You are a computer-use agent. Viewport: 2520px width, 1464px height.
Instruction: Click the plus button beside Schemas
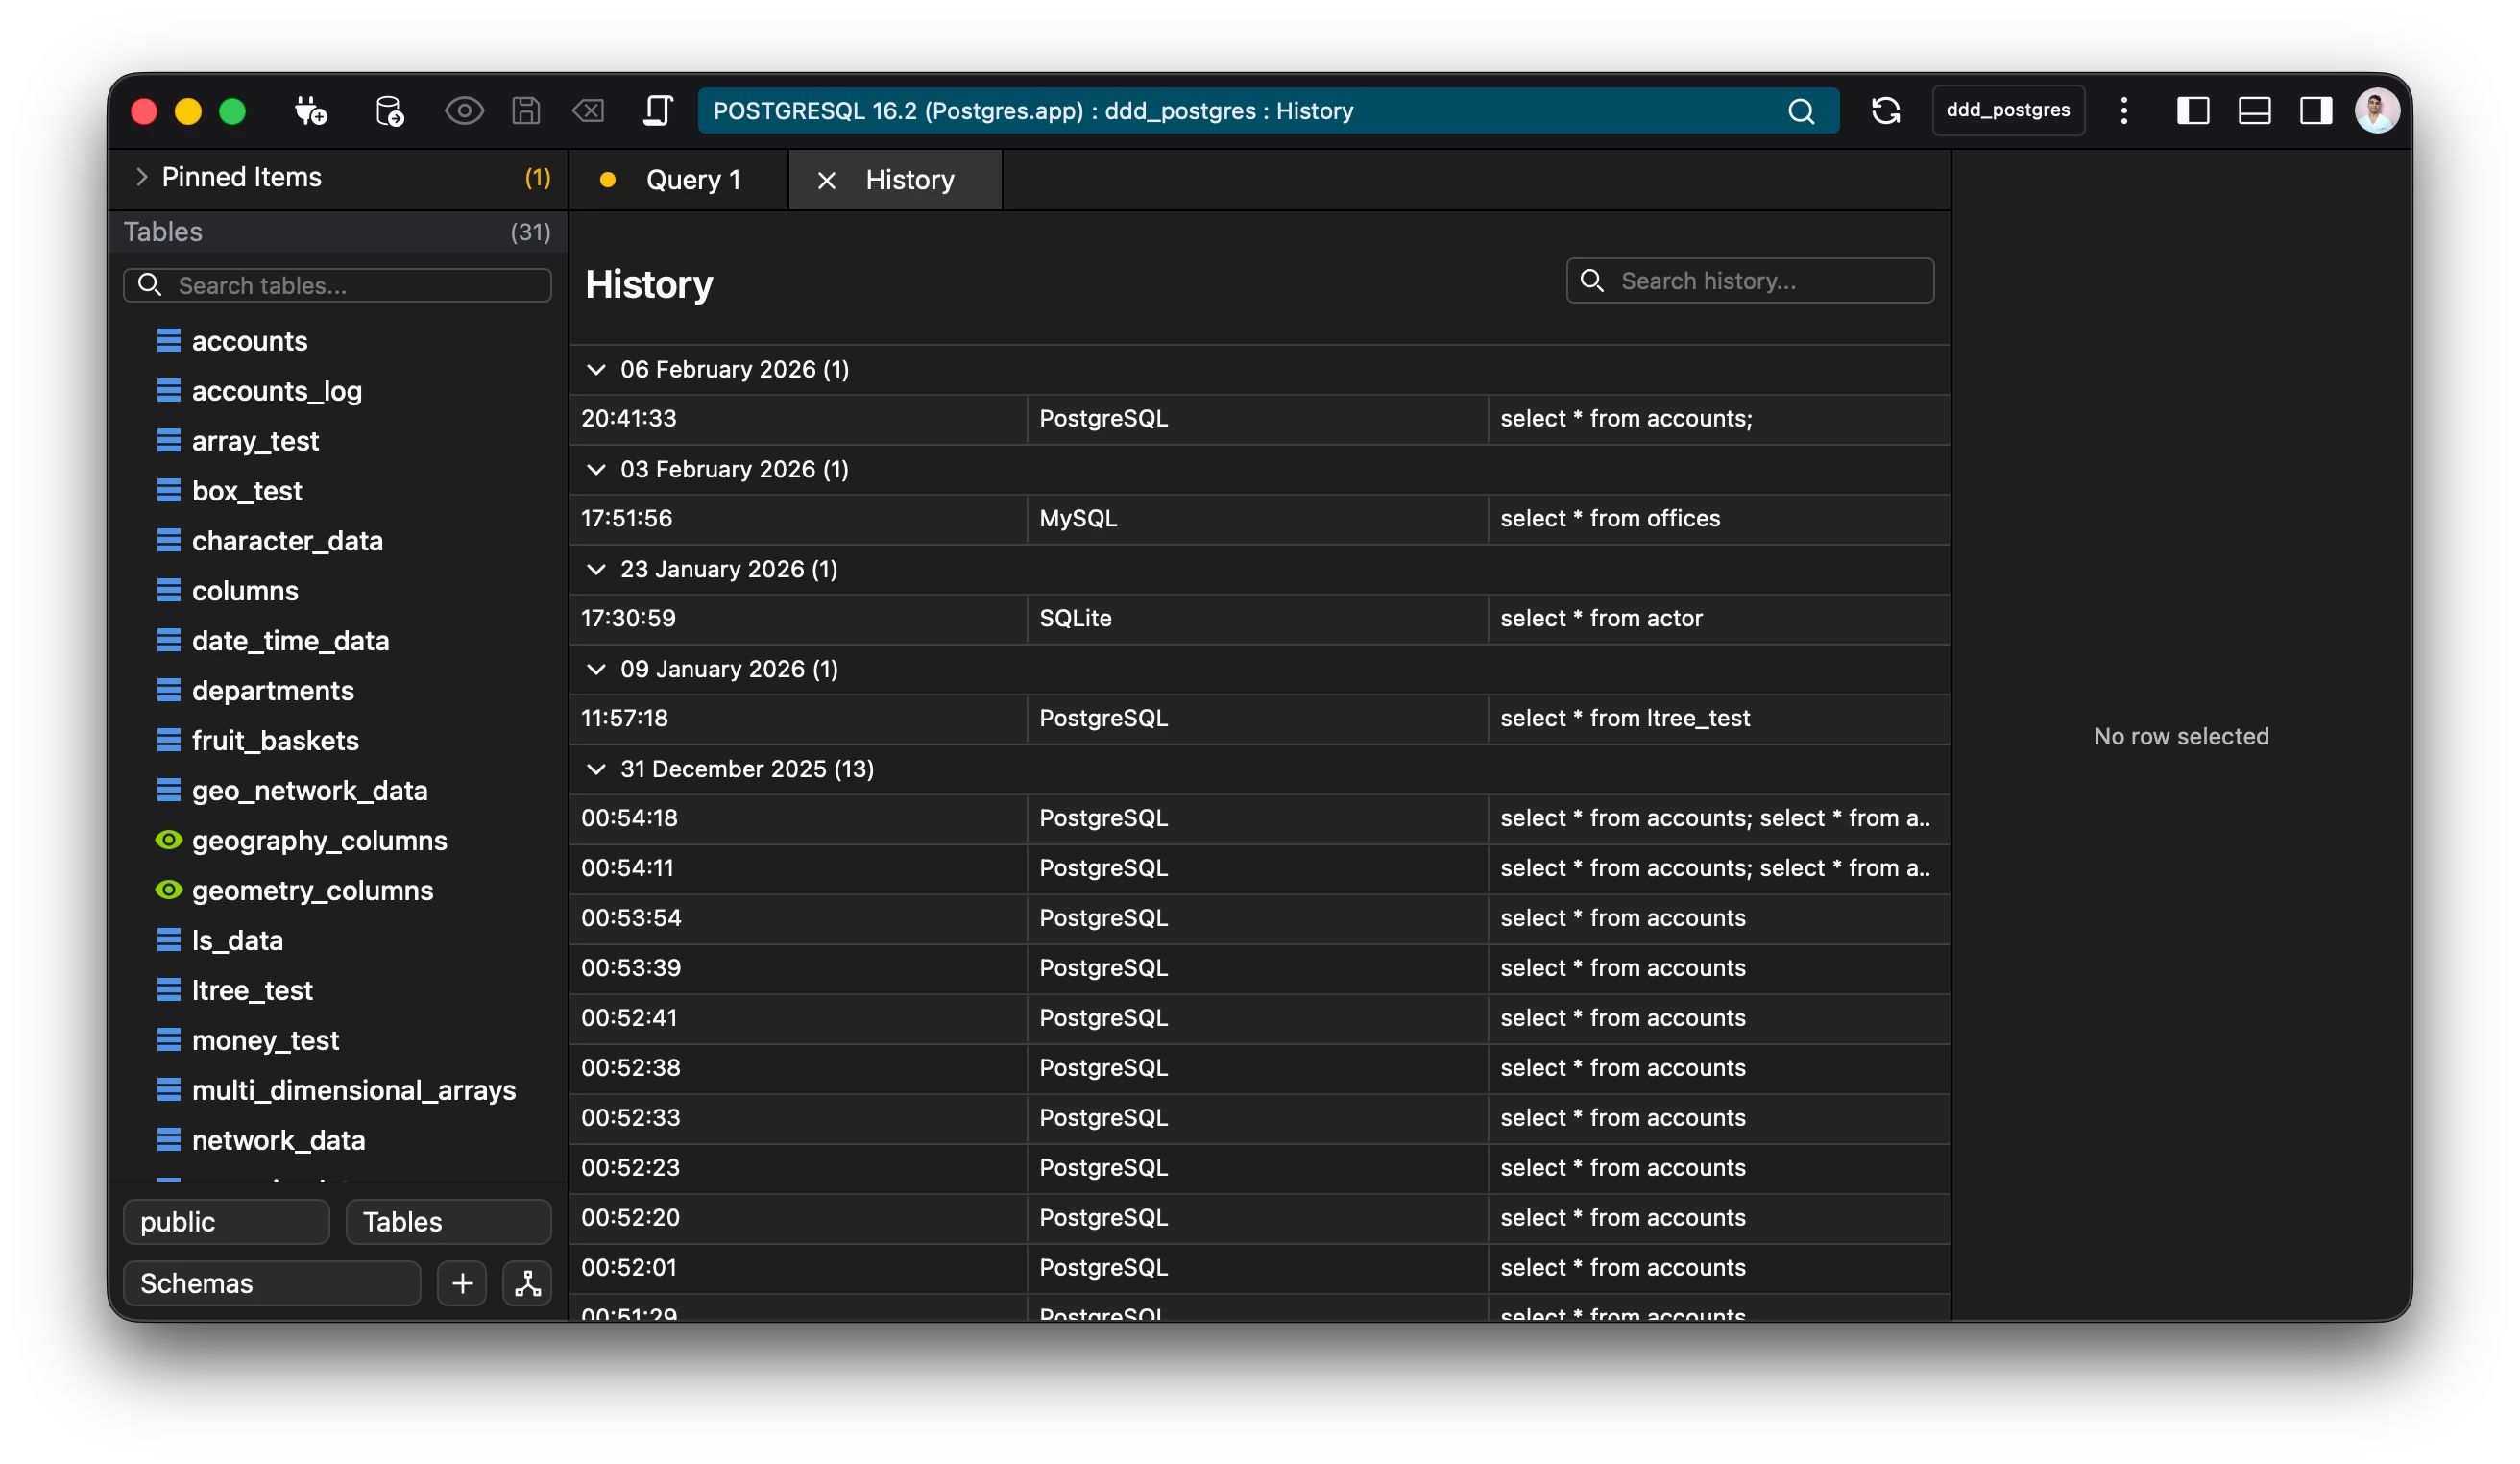(x=462, y=1283)
